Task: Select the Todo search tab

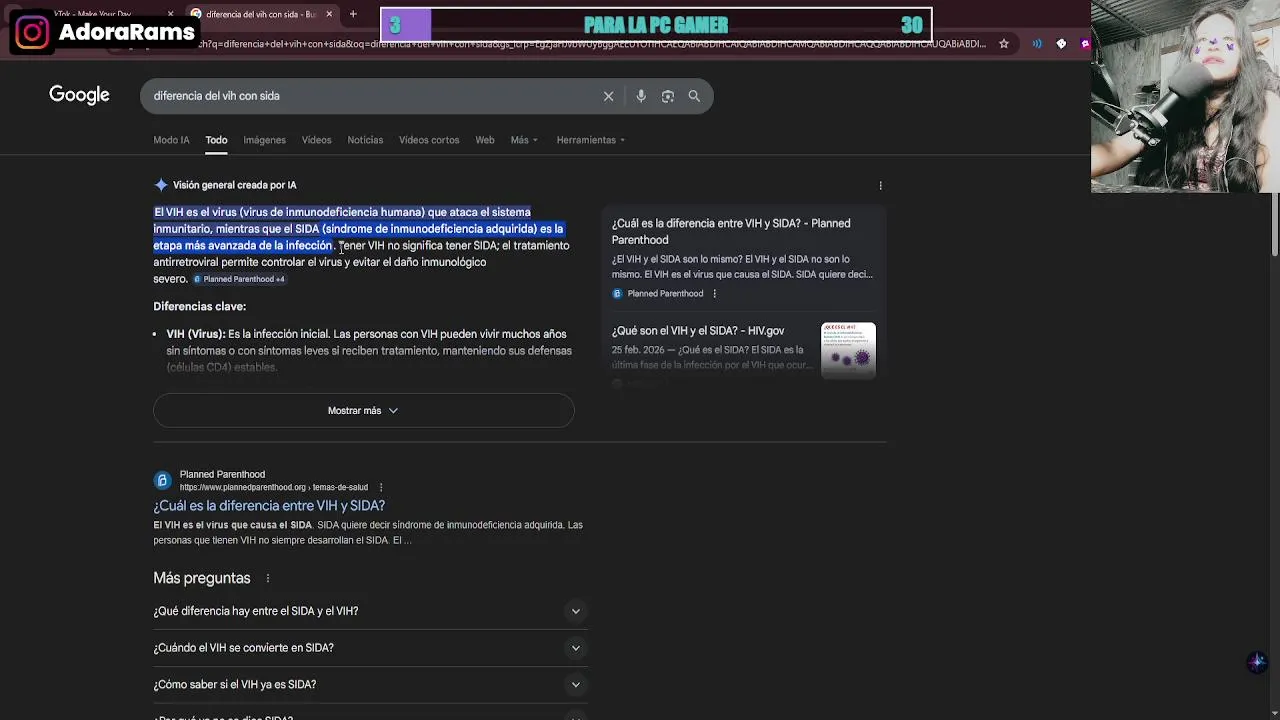Action: pos(216,140)
